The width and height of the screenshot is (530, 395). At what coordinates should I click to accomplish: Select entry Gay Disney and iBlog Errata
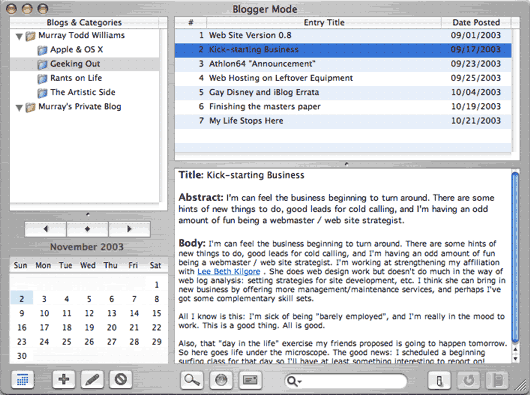point(343,92)
